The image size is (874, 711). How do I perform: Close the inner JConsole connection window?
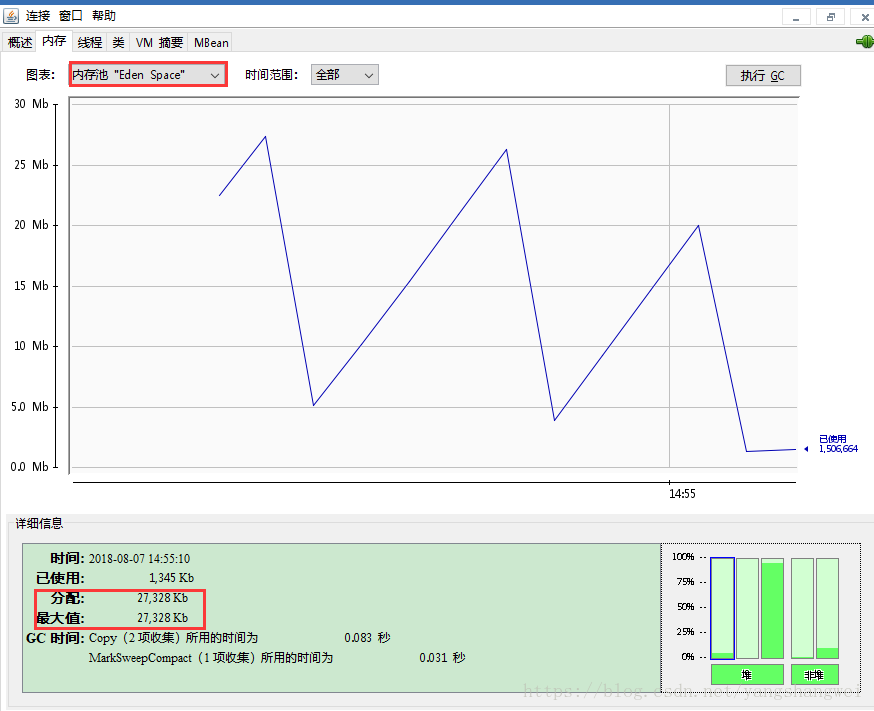point(860,17)
